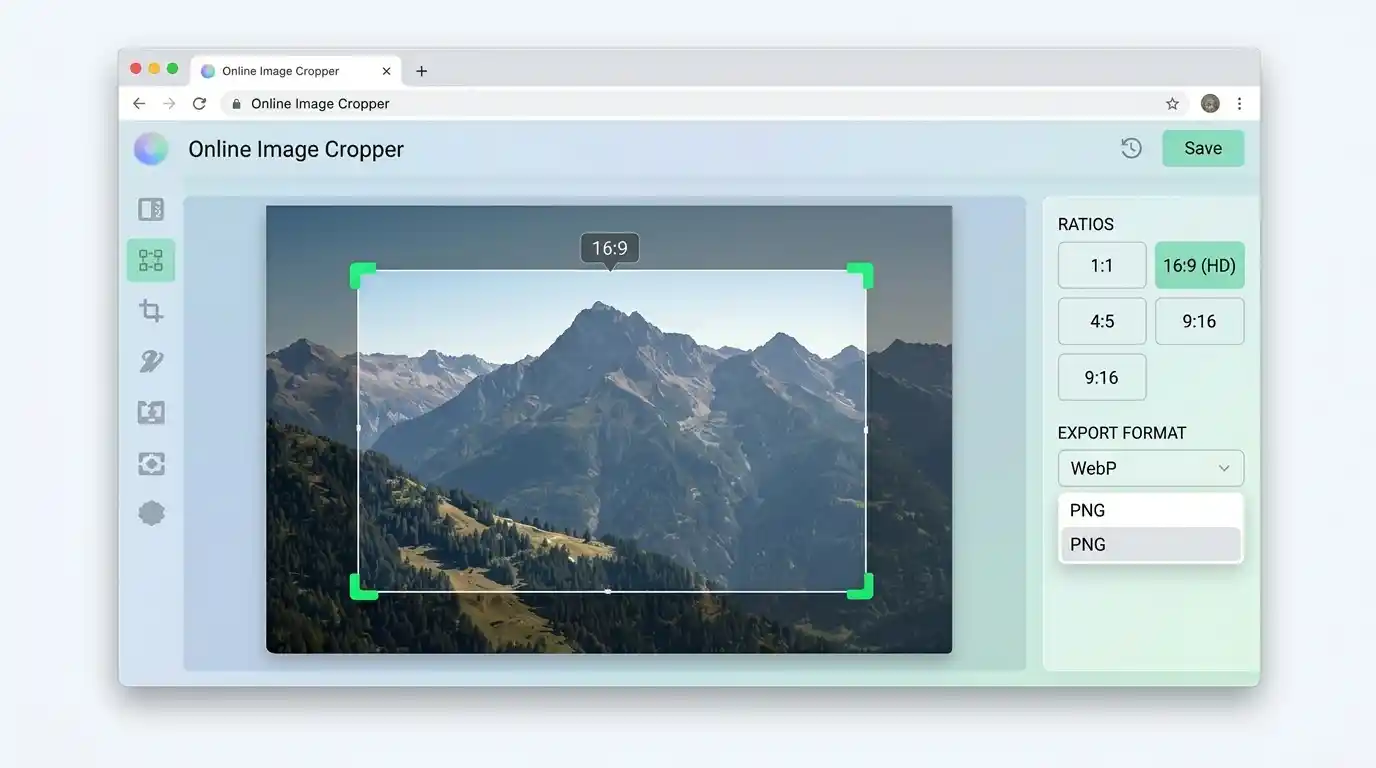Click the bottom-left green crop corner handle

coord(362,587)
